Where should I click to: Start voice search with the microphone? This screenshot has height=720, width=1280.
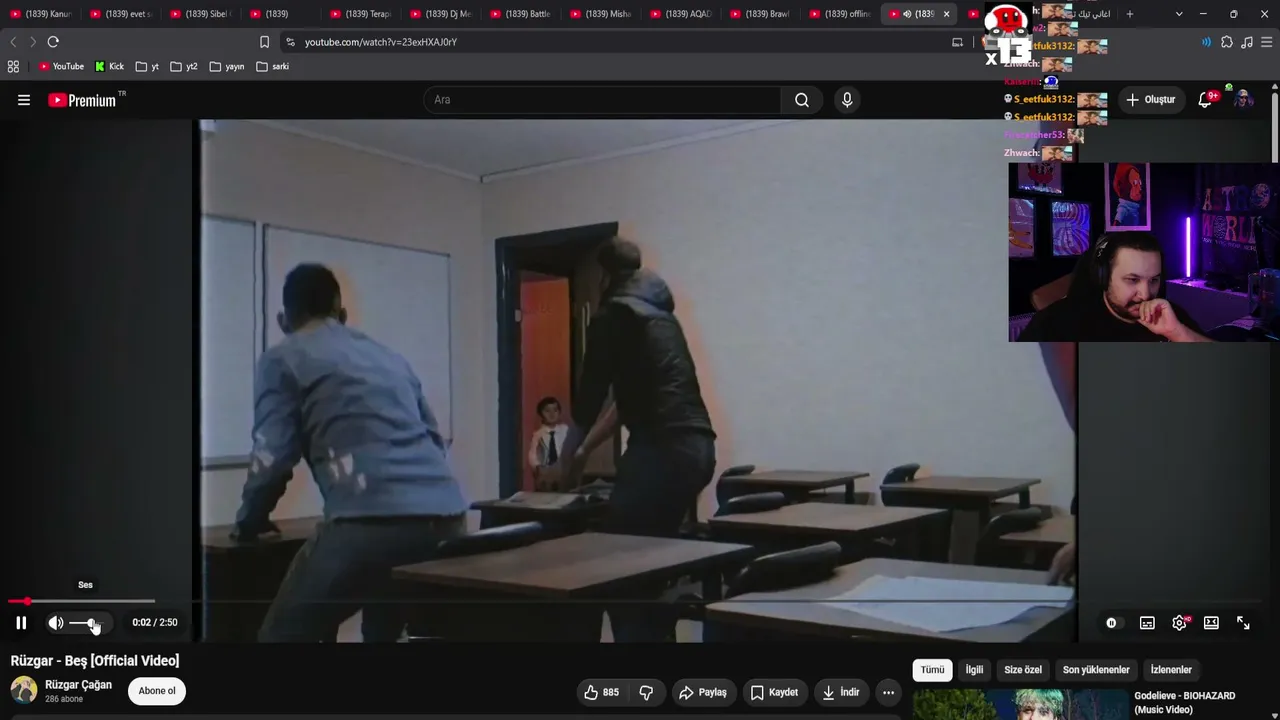[847, 100]
